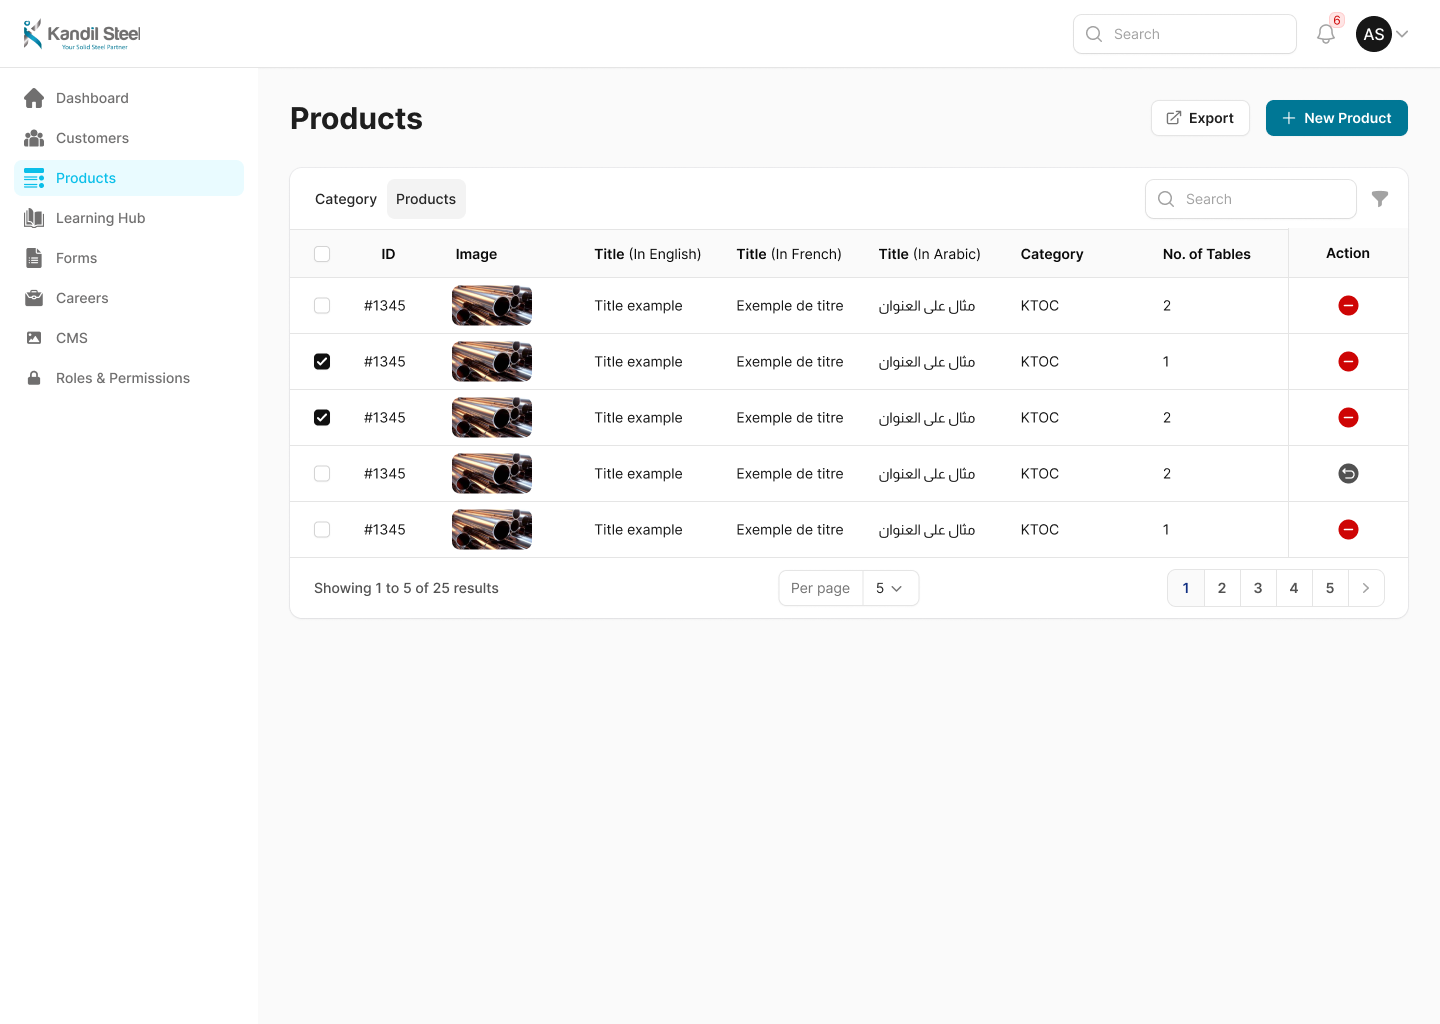Click the table Search input field
1440x1024 pixels.
pyautogui.click(x=1262, y=199)
